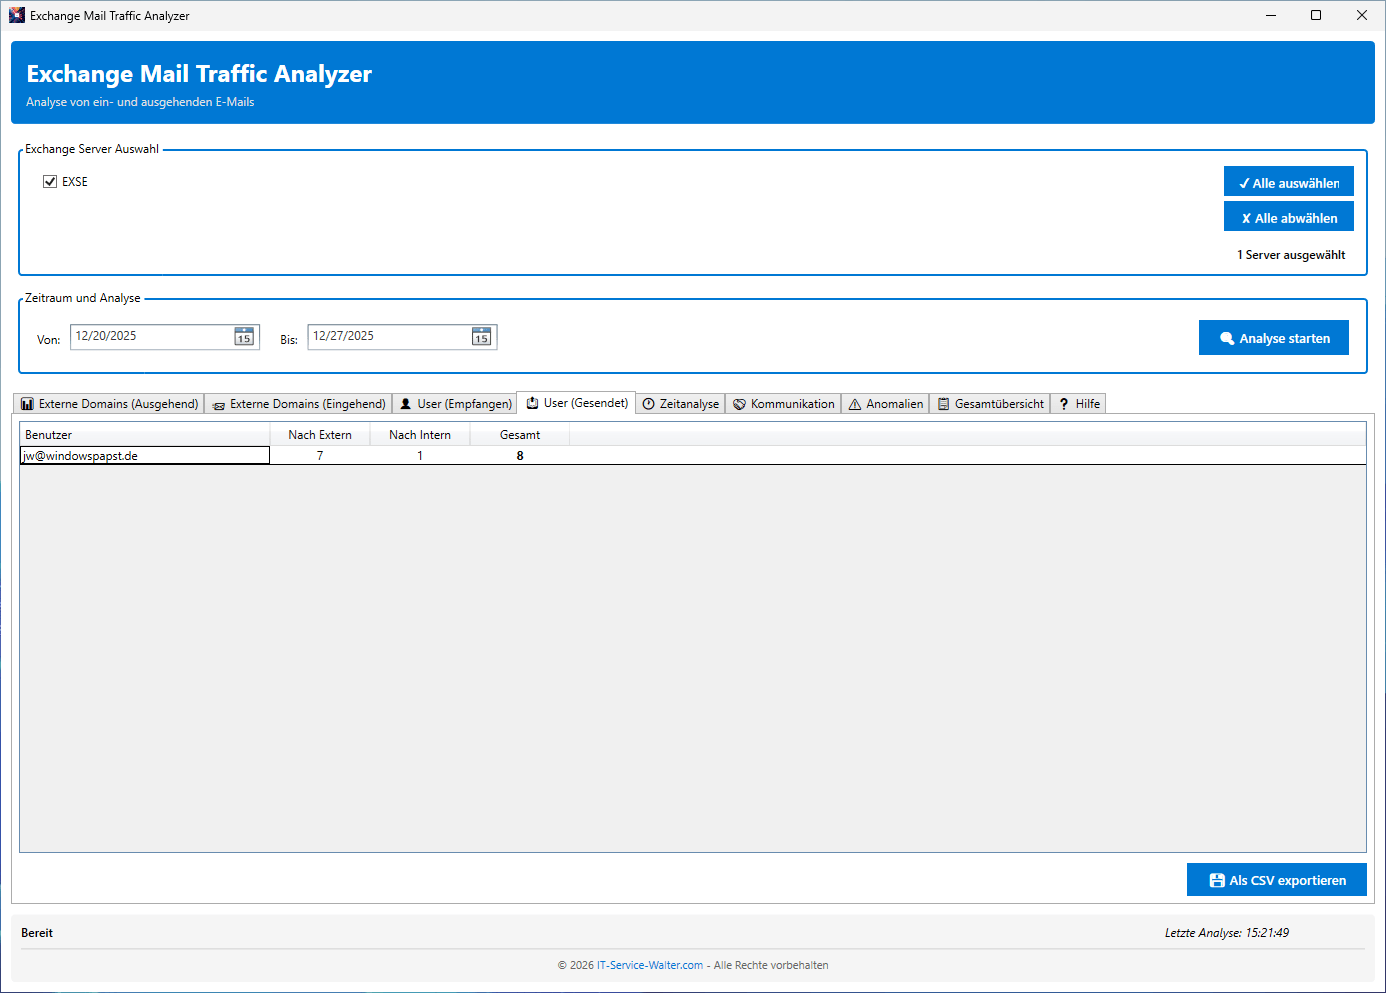Screen dimensions: 1386x993
Task: Click the clock icon on Zeitanalyse tab
Action: tap(649, 404)
